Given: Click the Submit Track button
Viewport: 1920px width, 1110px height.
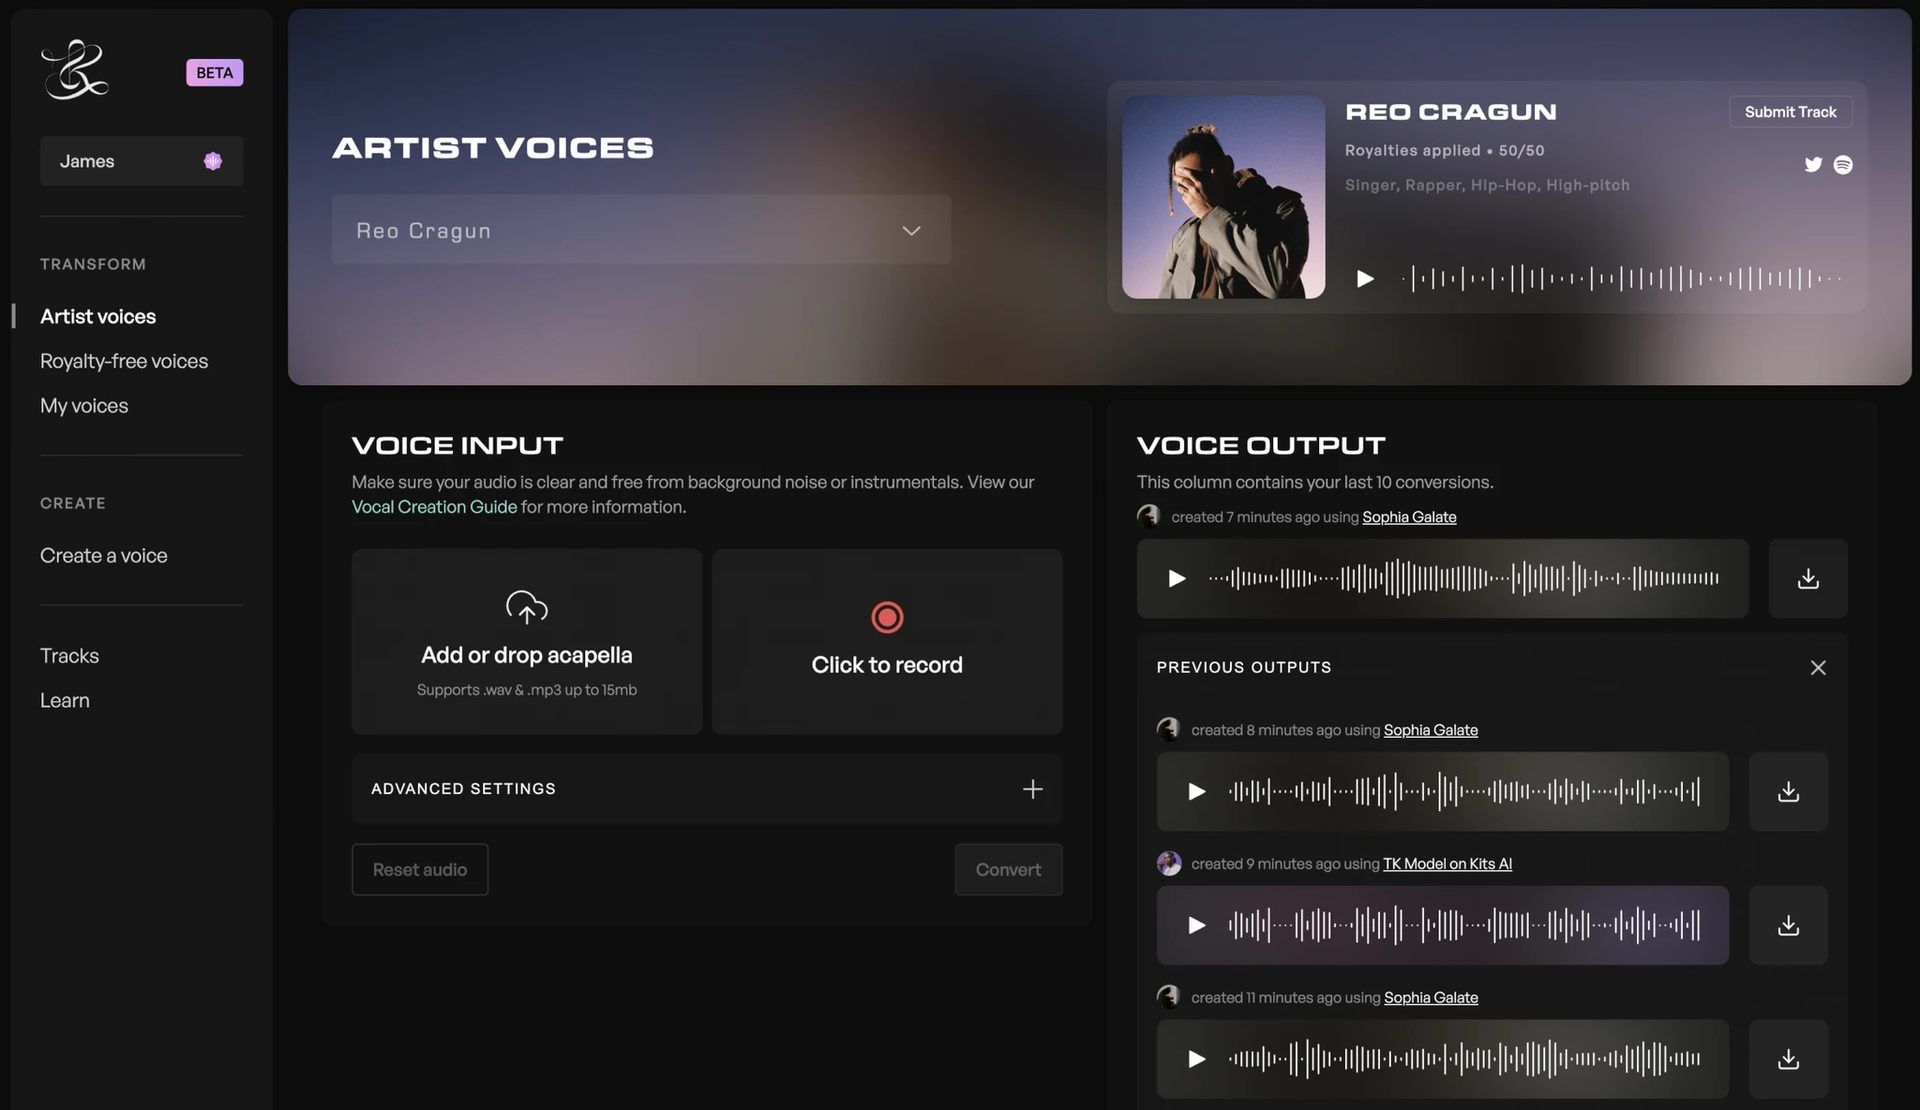Looking at the screenshot, I should (1791, 111).
